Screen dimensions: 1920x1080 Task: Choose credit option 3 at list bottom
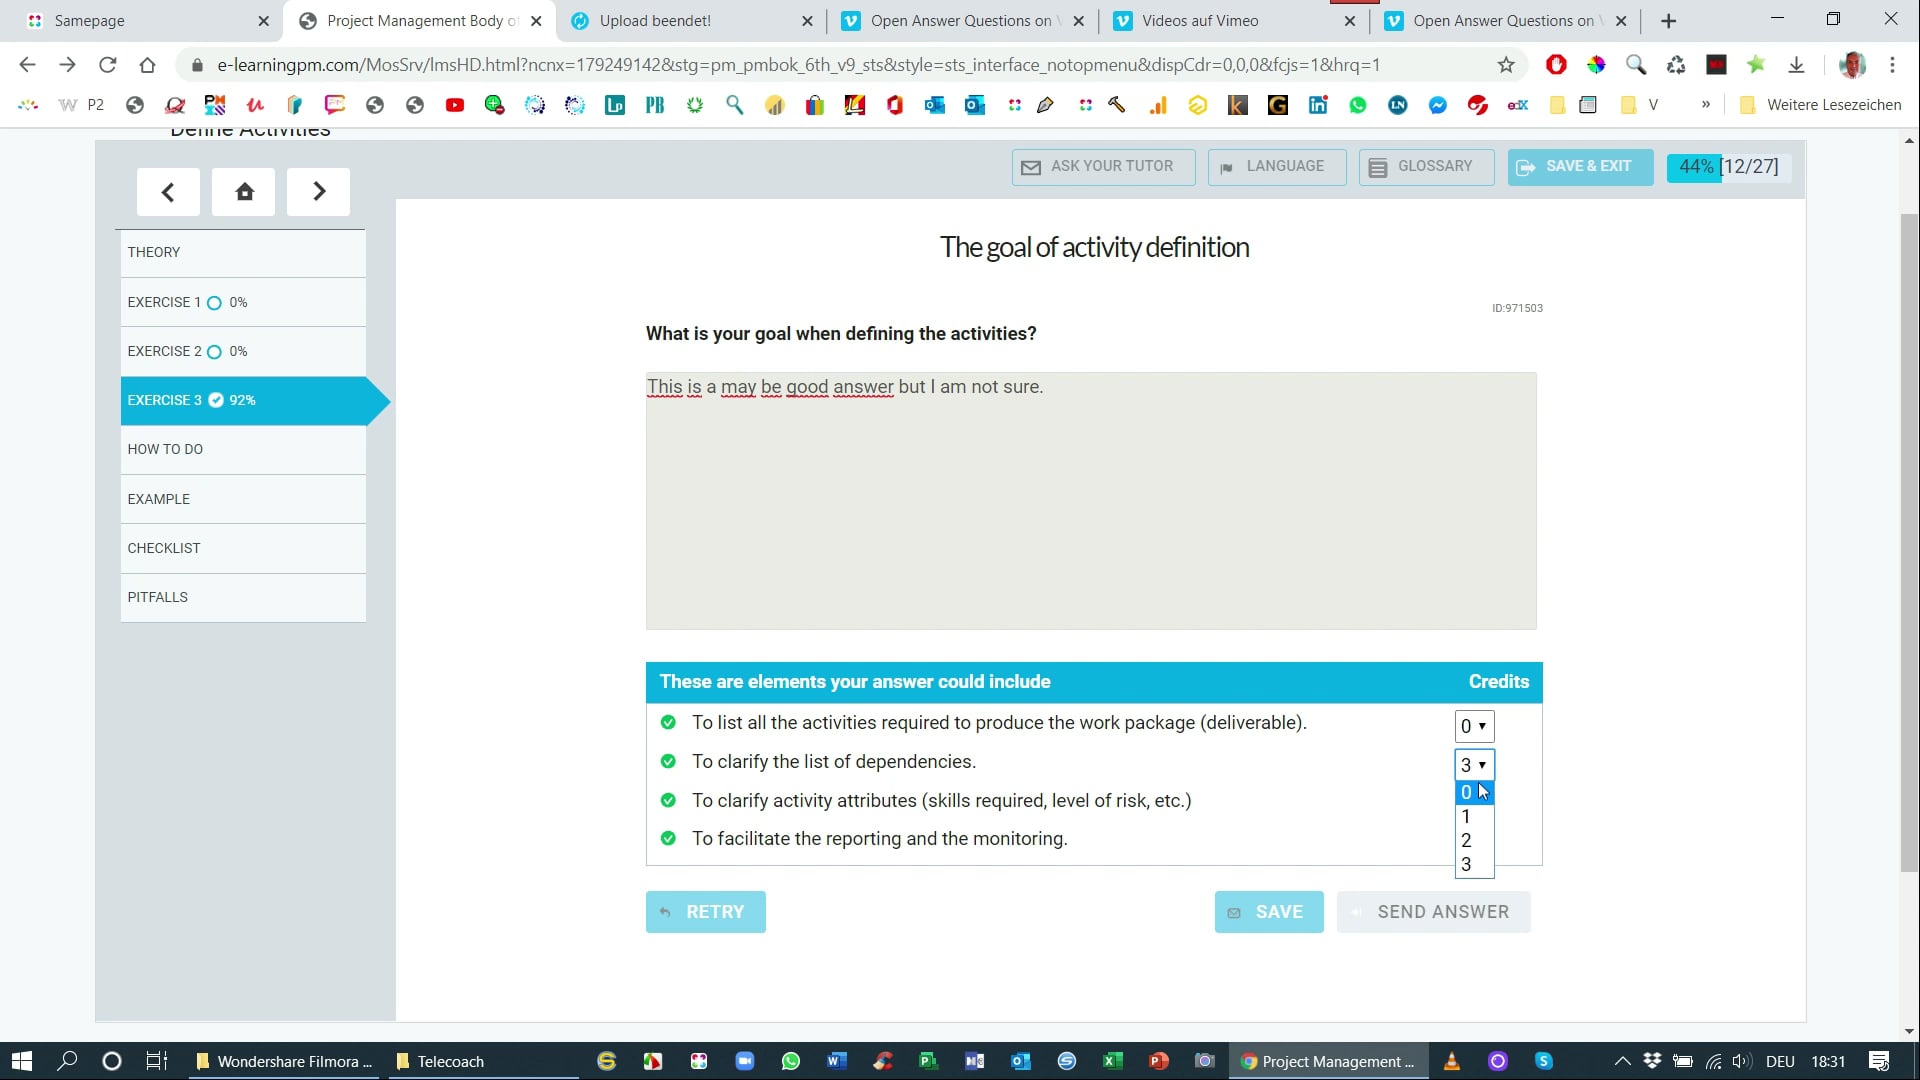1474,864
